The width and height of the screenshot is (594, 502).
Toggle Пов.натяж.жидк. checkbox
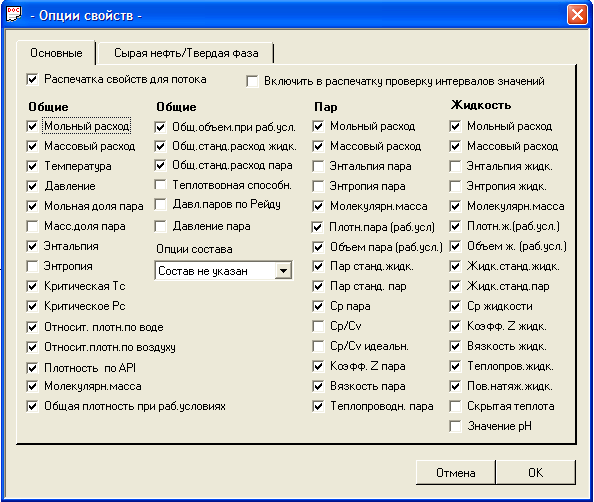pyautogui.click(x=455, y=386)
